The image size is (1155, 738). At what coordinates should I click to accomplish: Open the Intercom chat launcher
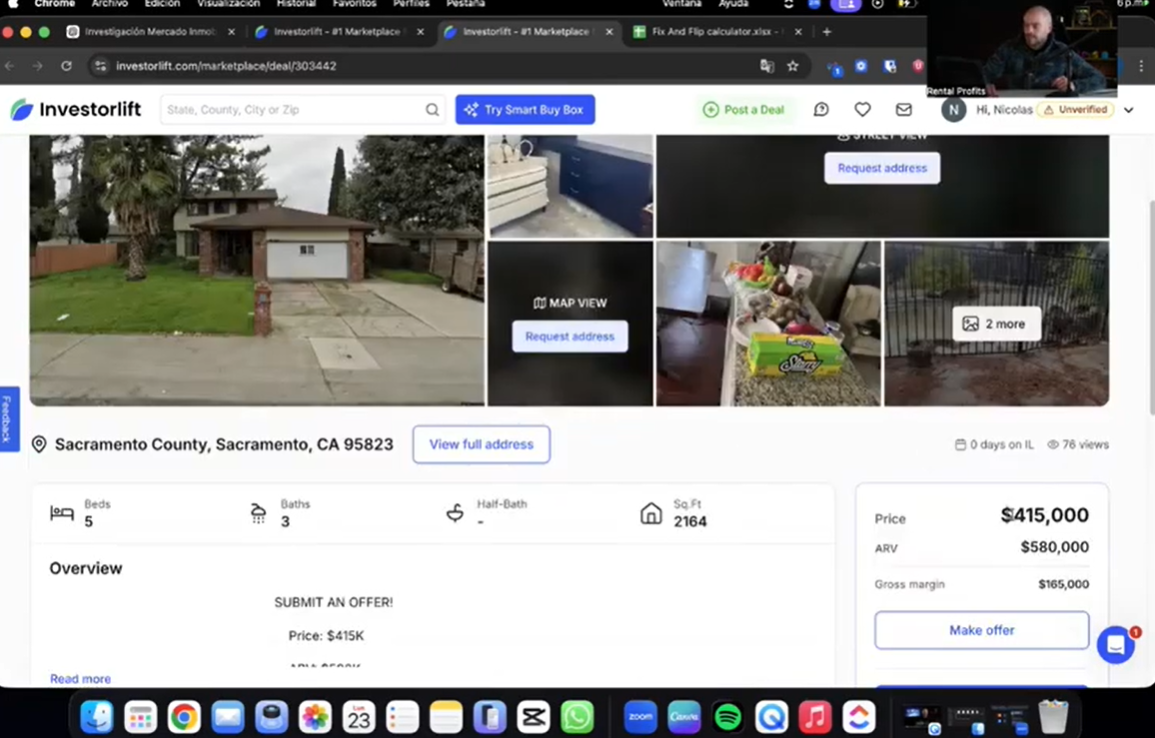click(1115, 645)
